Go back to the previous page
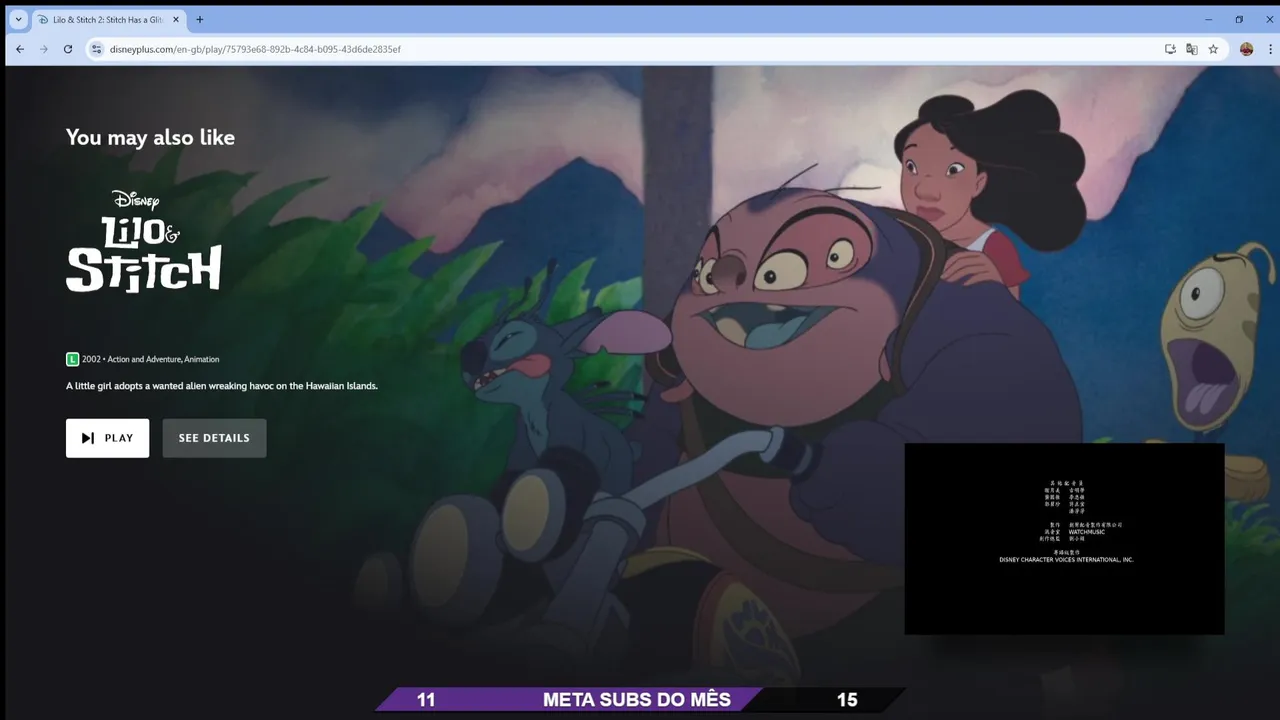The width and height of the screenshot is (1280, 720). (20, 49)
